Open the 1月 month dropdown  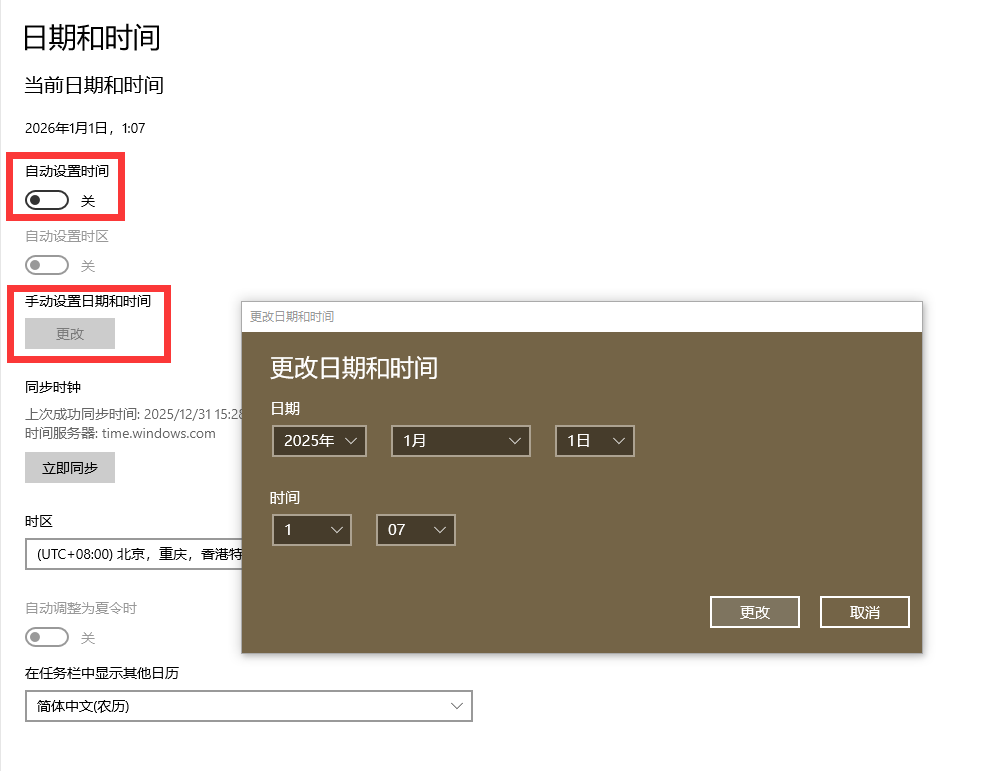[460, 441]
